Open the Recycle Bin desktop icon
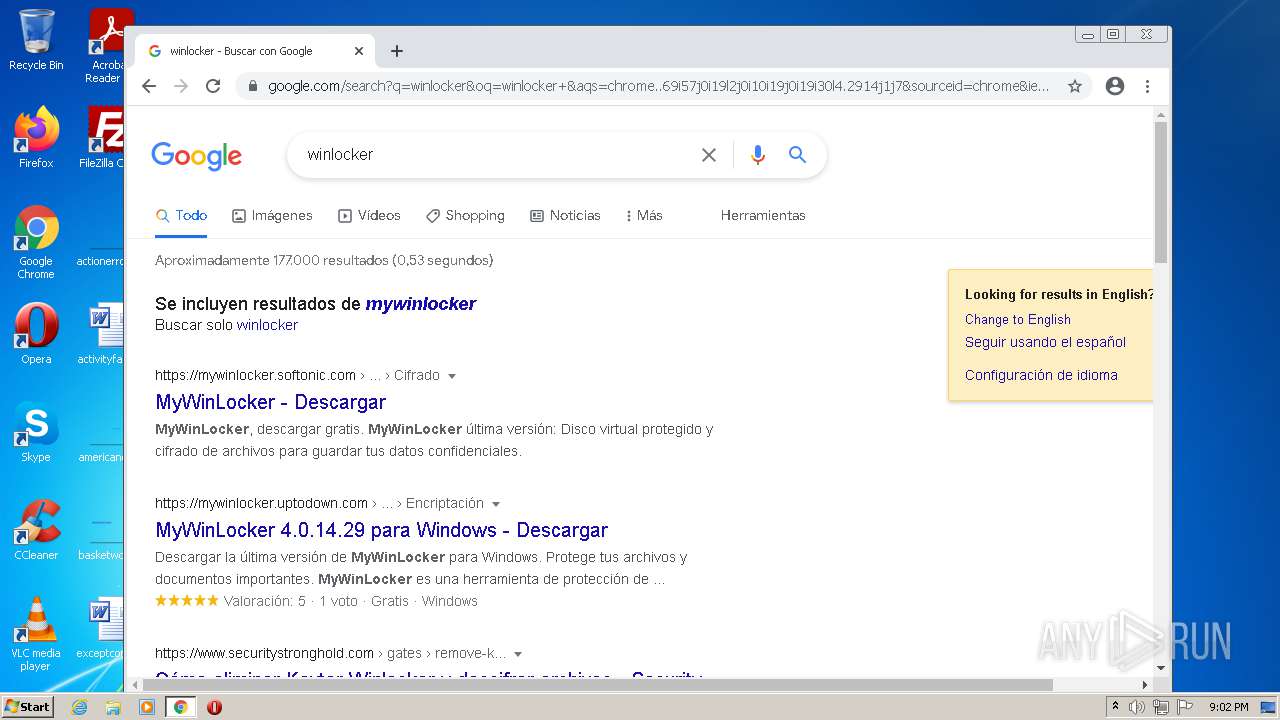Viewport: 1280px width, 720px height. click(x=36, y=40)
